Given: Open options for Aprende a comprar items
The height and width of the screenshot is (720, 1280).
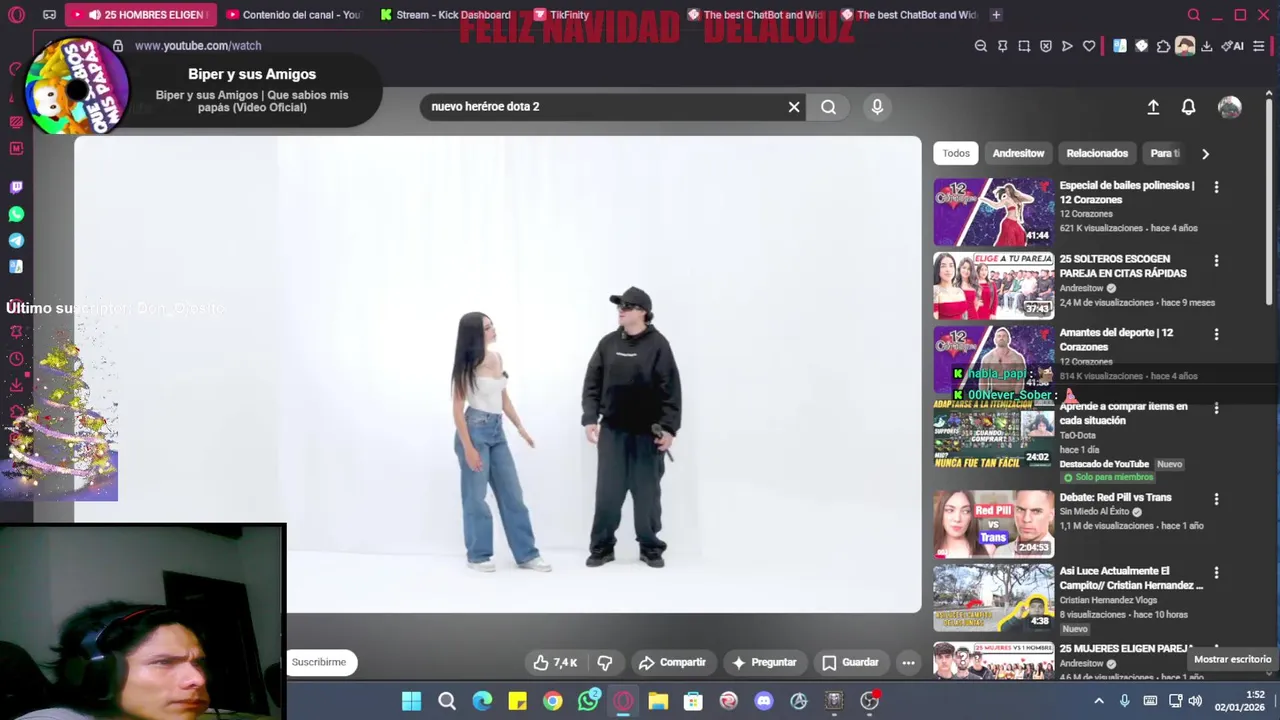Looking at the screenshot, I should [1216, 408].
